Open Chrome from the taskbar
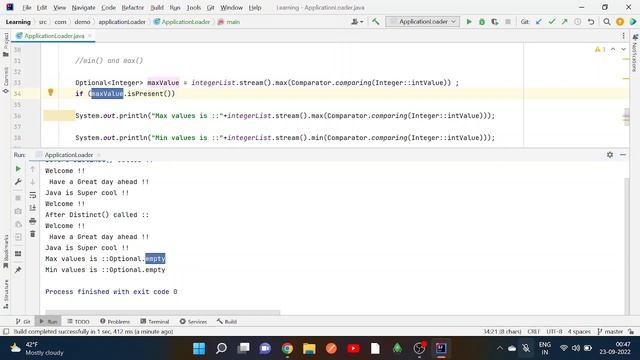The height and width of the screenshot is (360, 640). 287,348
